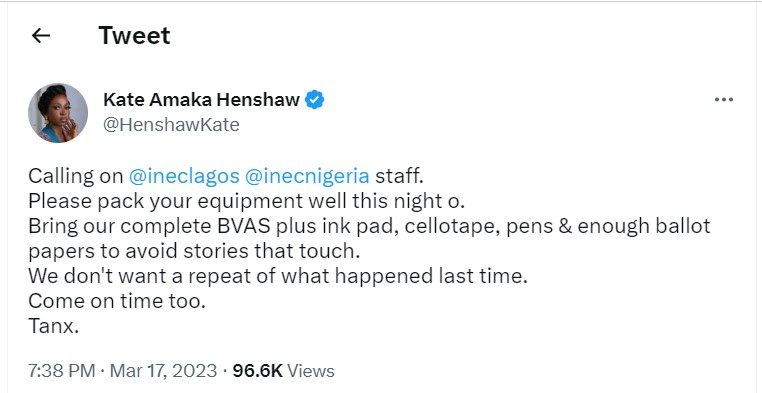Click the word 'Tanx.' ending the tweet
The width and height of the screenshot is (762, 393).
pyautogui.click(x=53, y=326)
